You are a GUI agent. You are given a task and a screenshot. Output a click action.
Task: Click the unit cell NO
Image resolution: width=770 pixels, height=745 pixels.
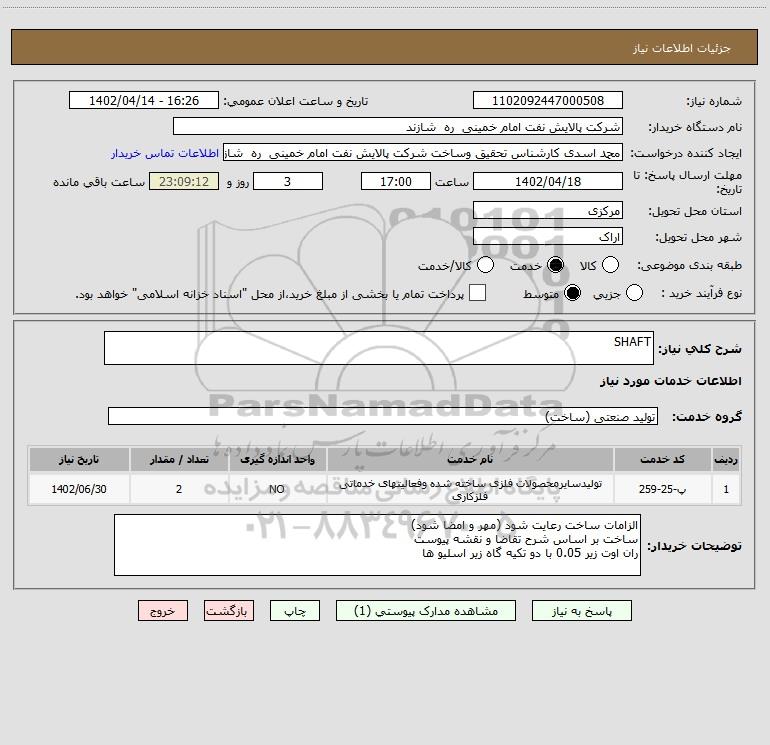click(x=277, y=489)
